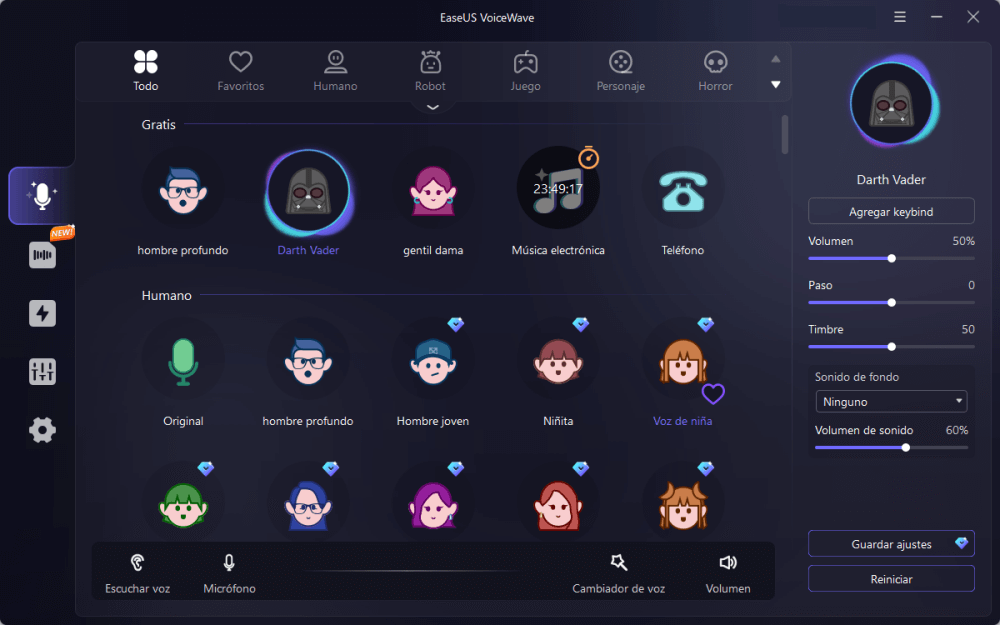Switch to the Todo tab
The image size is (1000, 625).
[145, 71]
